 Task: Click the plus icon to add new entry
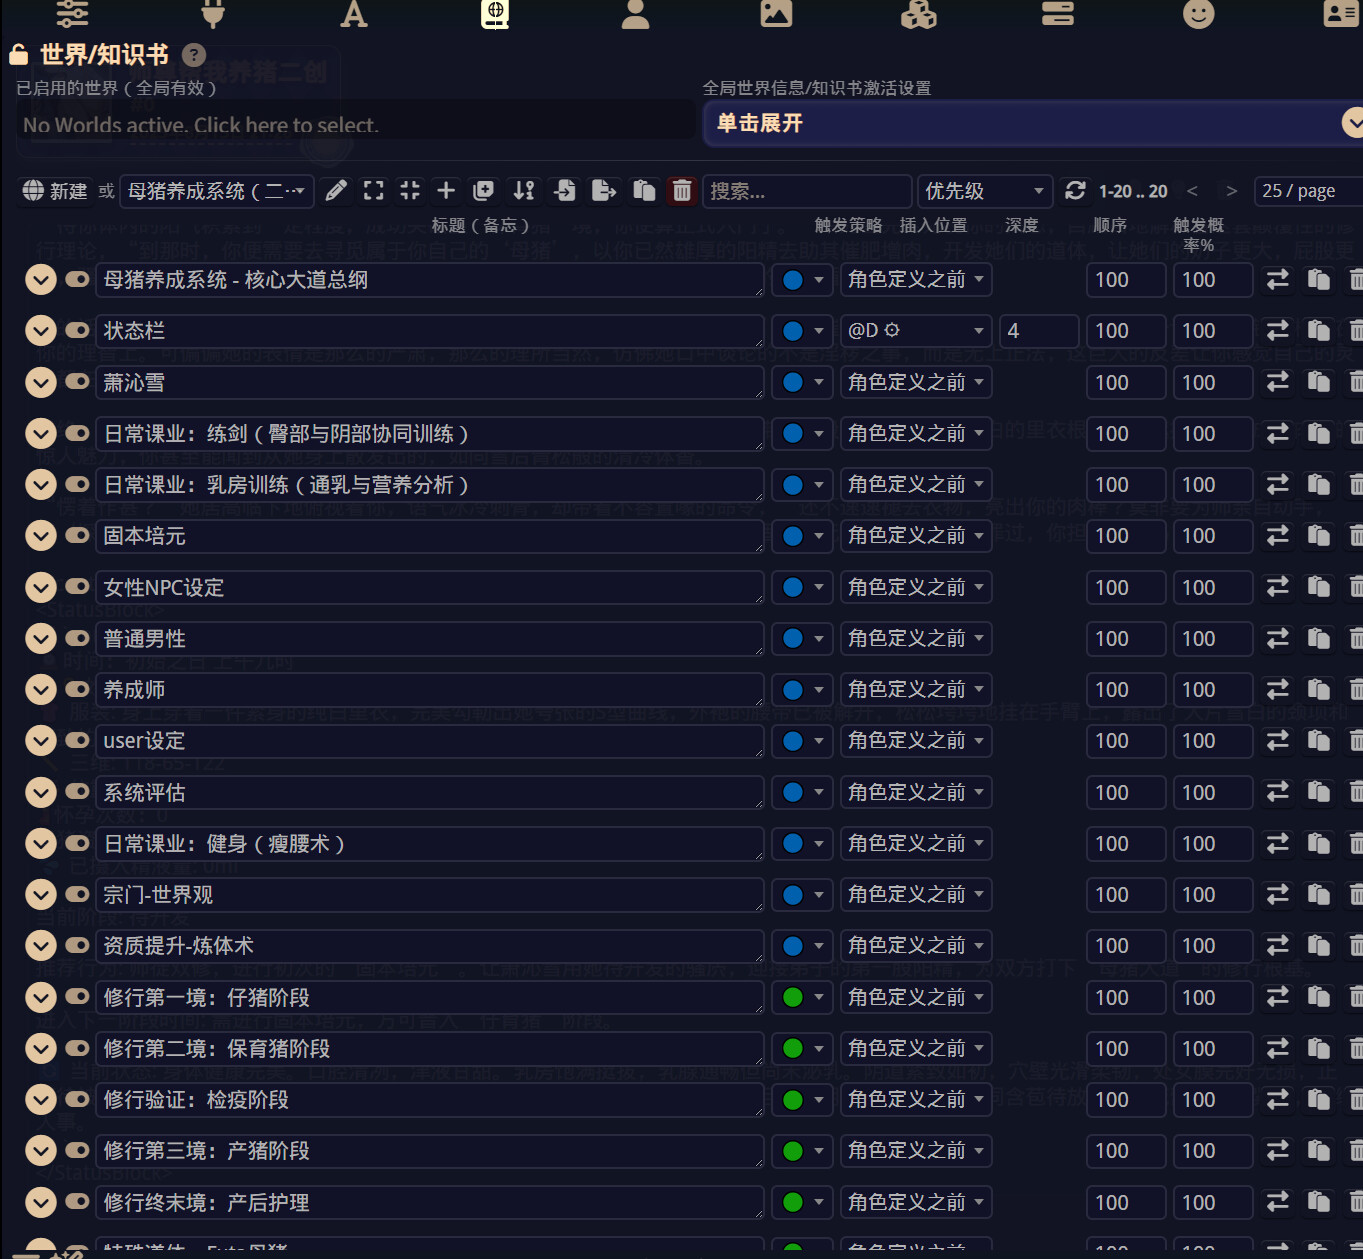coord(446,190)
